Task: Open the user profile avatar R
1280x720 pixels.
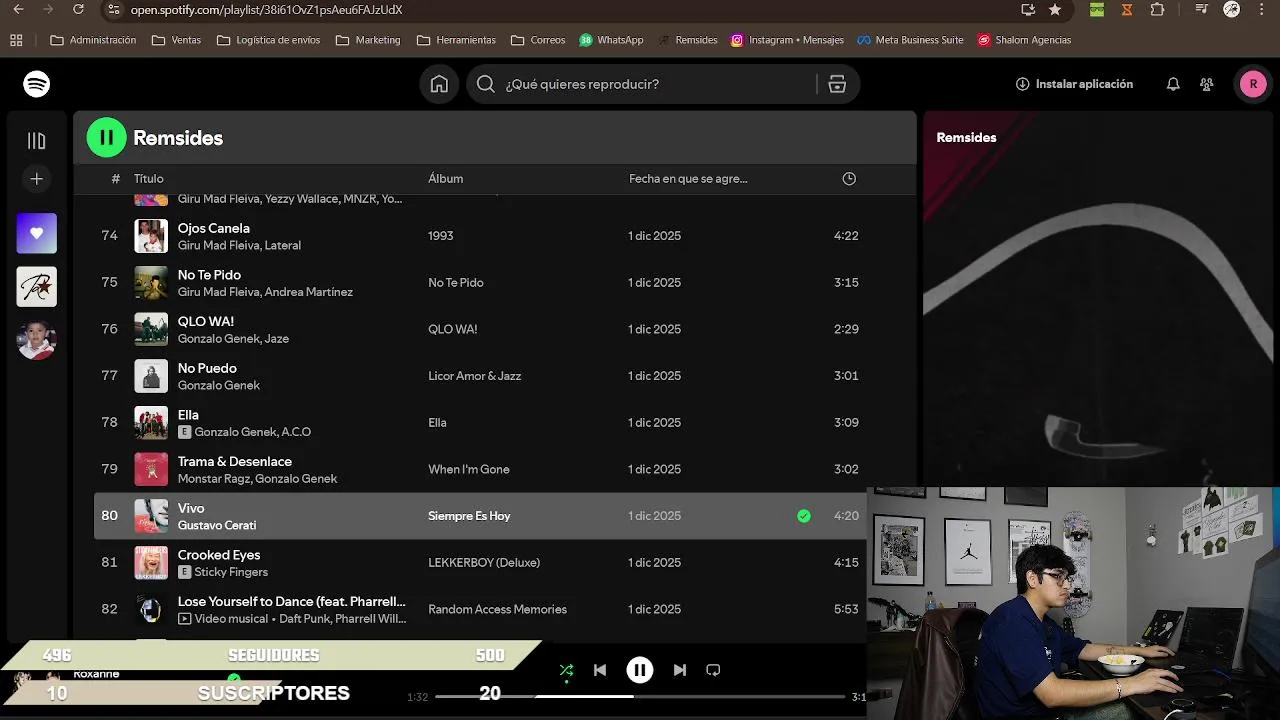Action: (1253, 84)
